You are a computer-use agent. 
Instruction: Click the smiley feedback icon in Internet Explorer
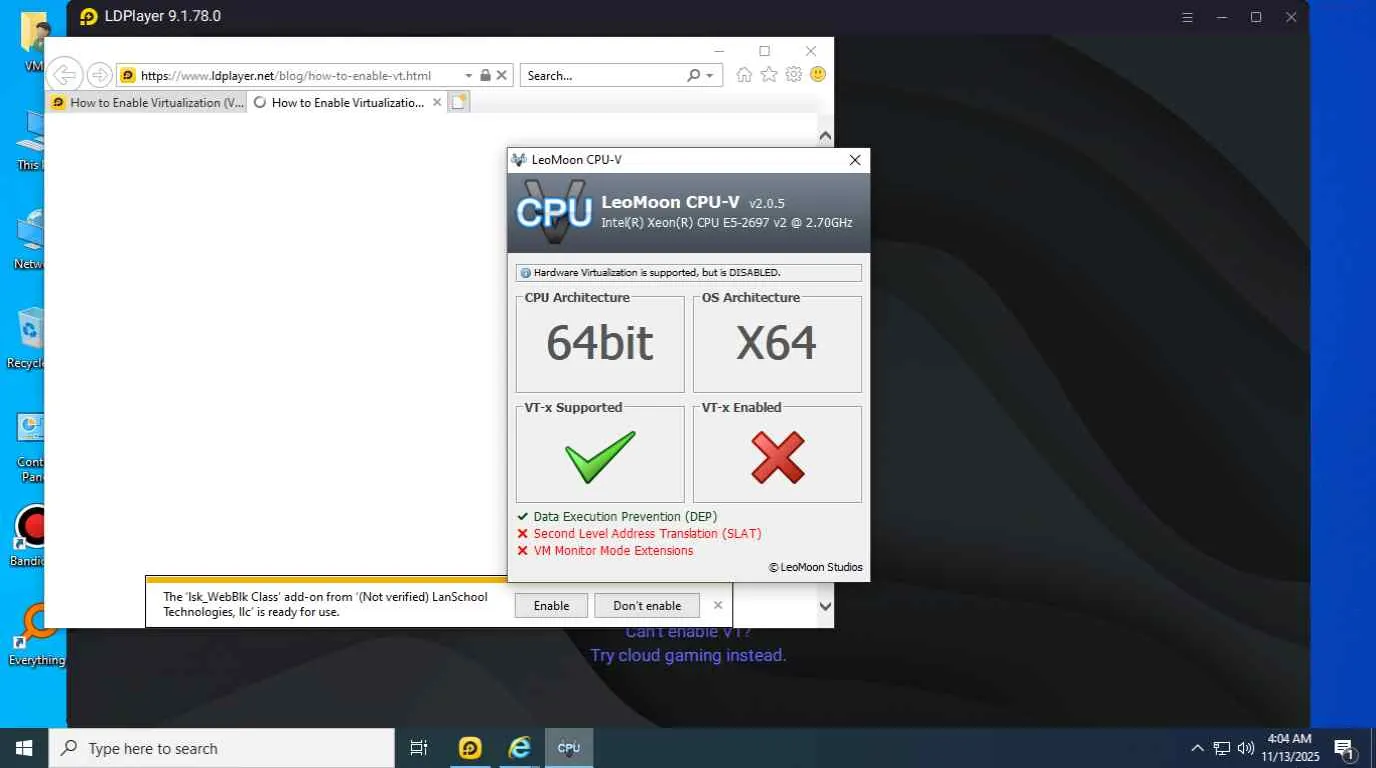(818, 75)
